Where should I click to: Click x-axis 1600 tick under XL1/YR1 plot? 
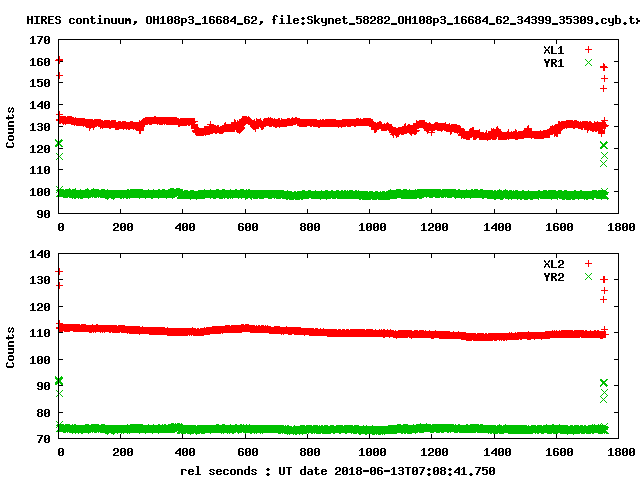[559, 227]
